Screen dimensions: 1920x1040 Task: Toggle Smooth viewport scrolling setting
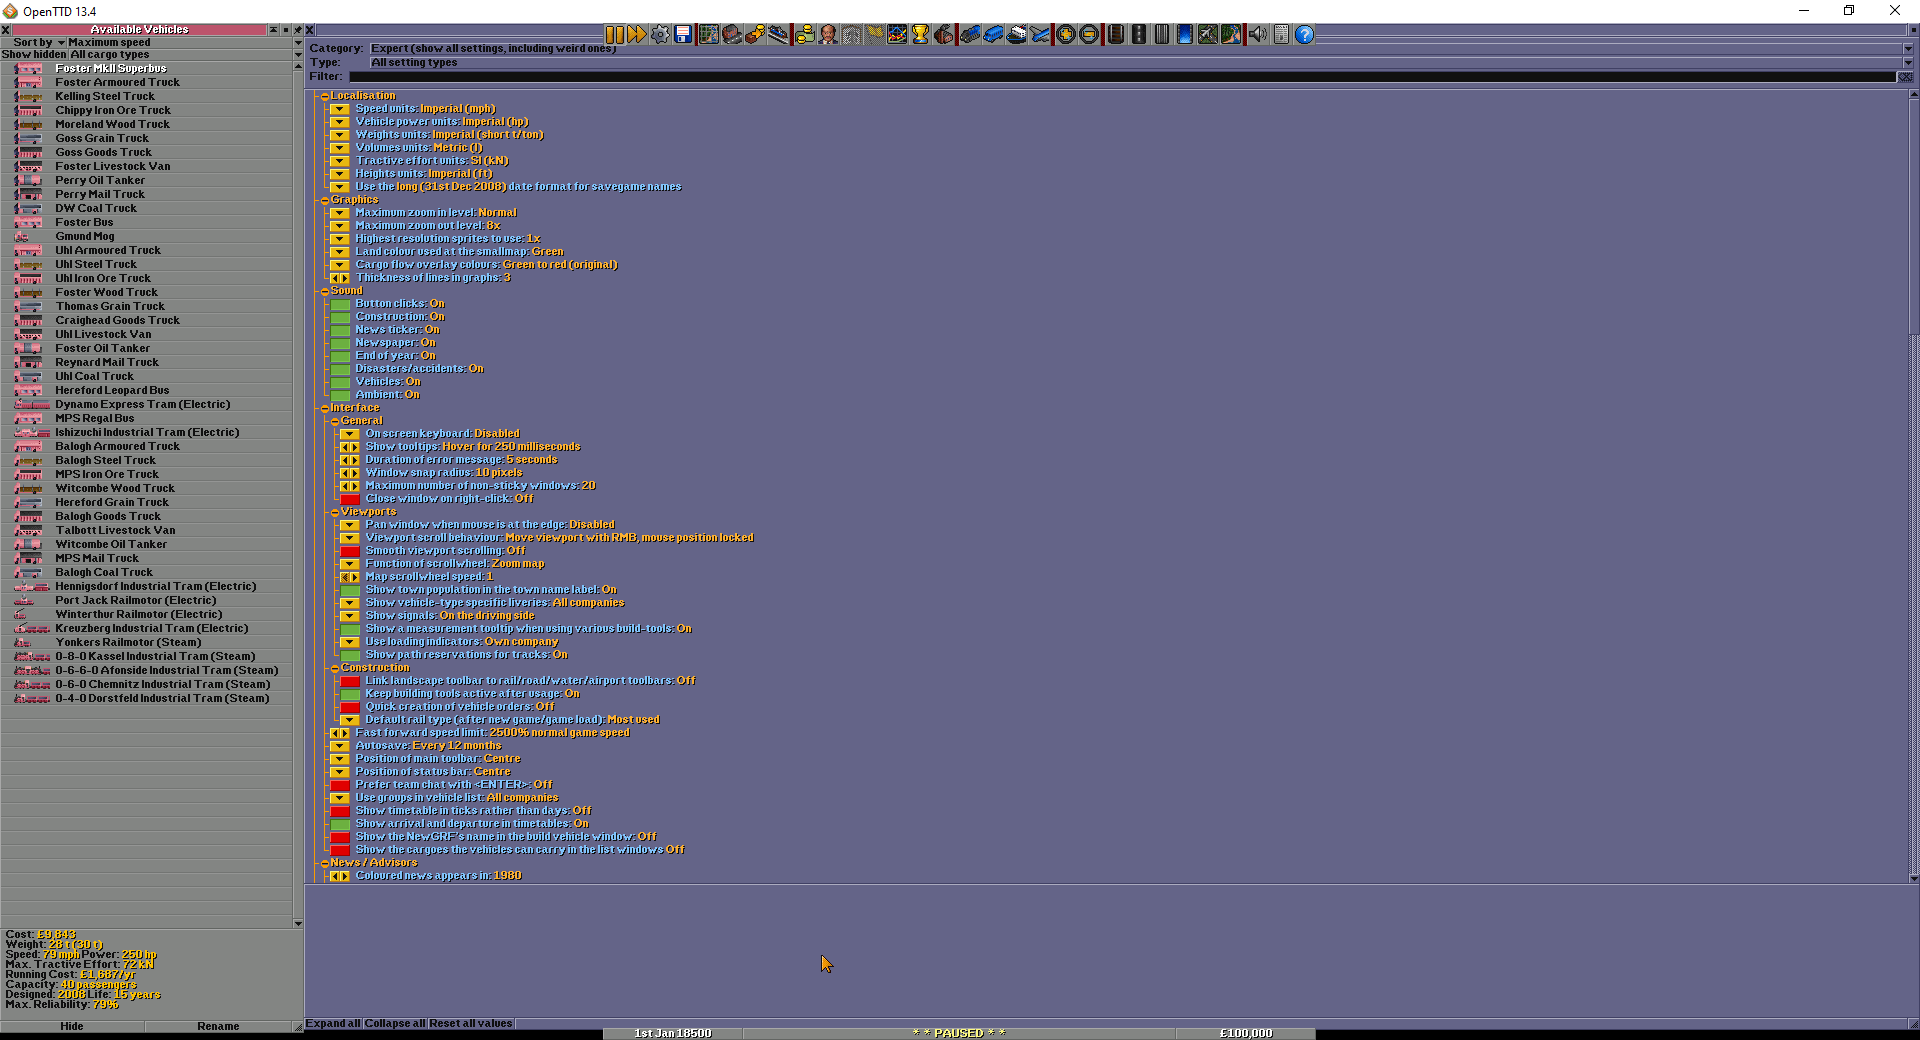click(x=350, y=551)
